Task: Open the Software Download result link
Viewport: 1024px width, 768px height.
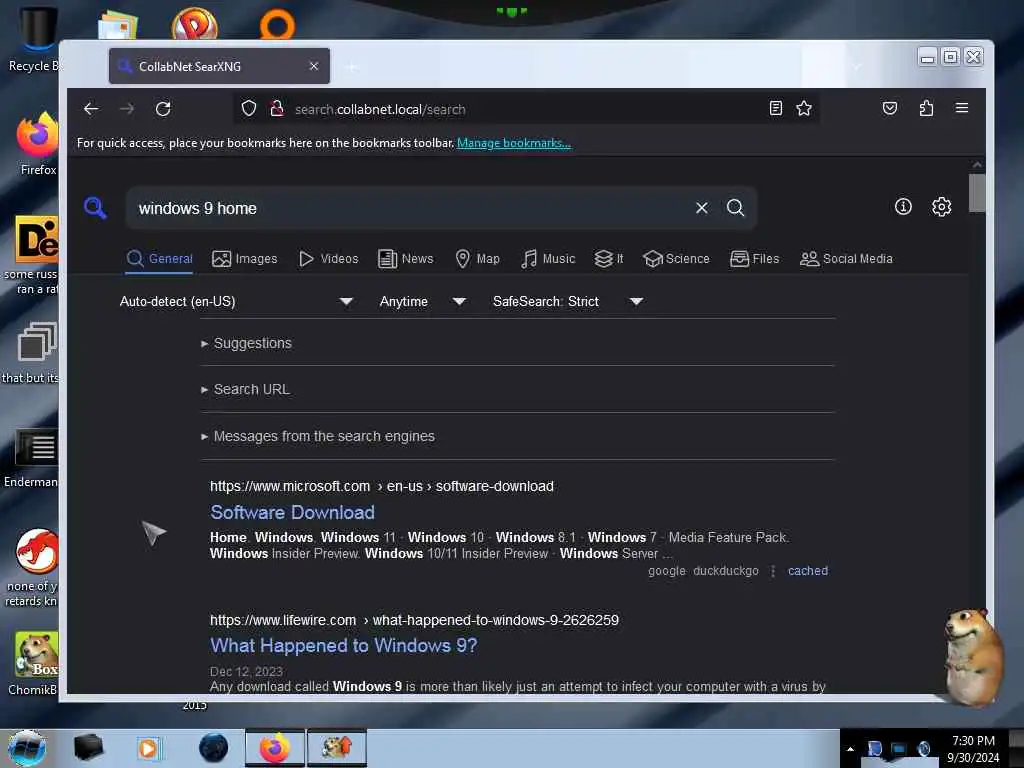Action: [x=292, y=512]
